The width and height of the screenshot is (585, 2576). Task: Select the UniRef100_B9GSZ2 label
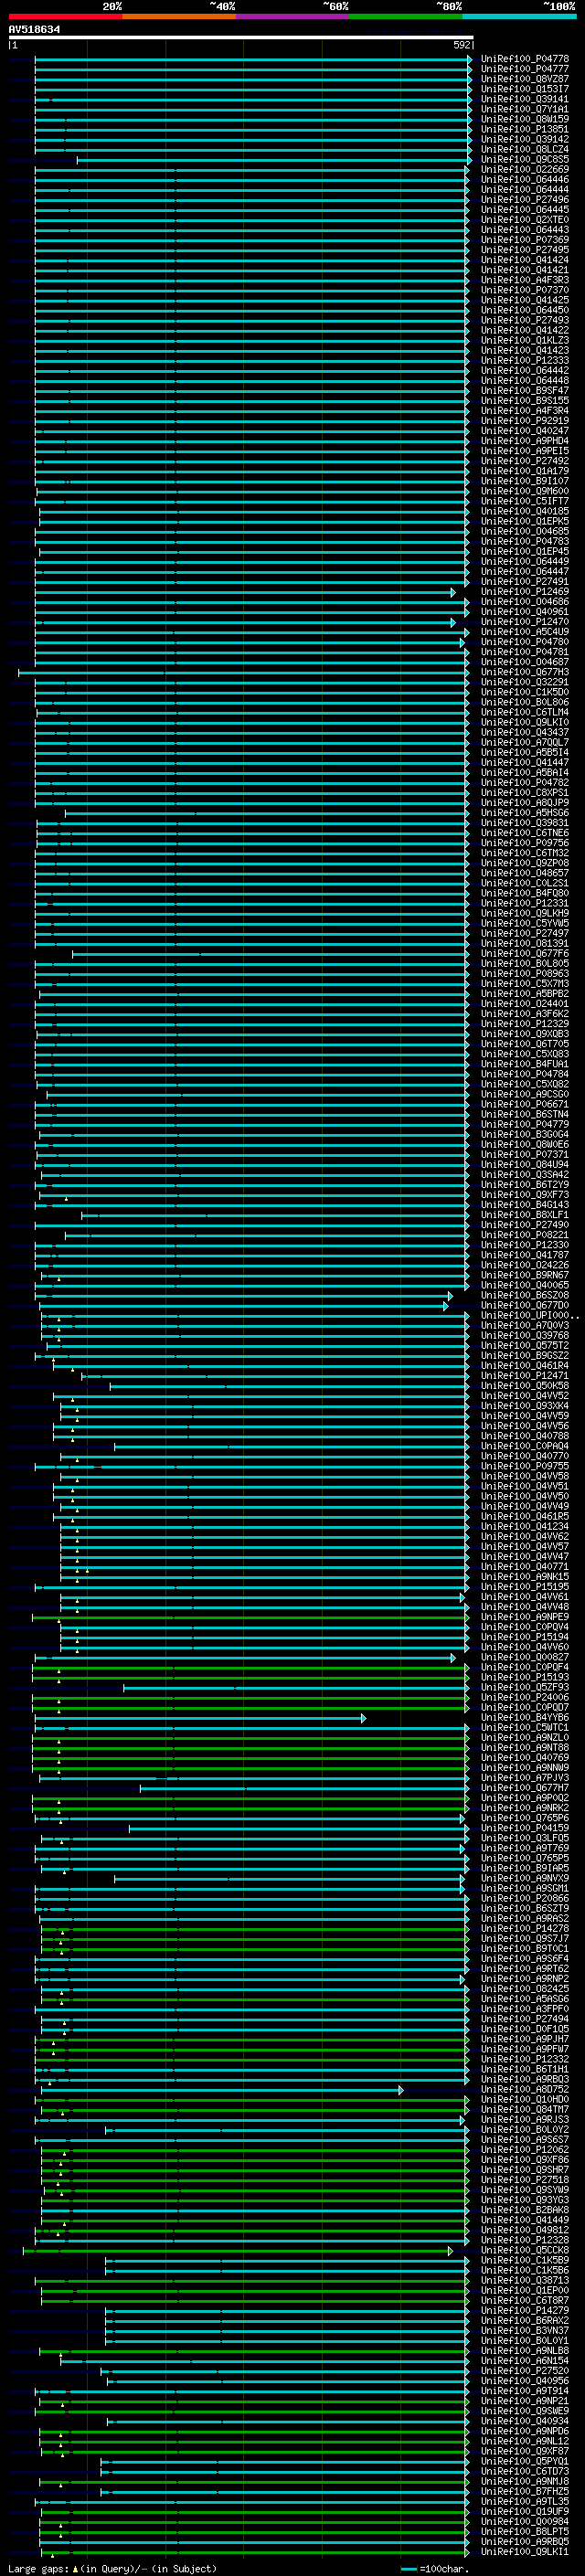pyautogui.click(x=525, y=1356)
